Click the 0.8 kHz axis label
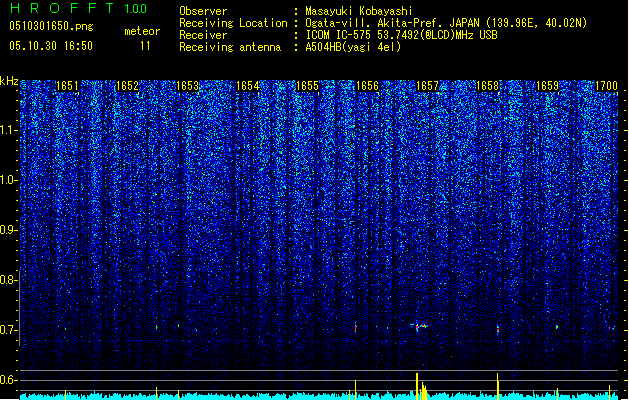Image resolution: width=629 pixels, height=400 pixels. click(x=8, y=280)
